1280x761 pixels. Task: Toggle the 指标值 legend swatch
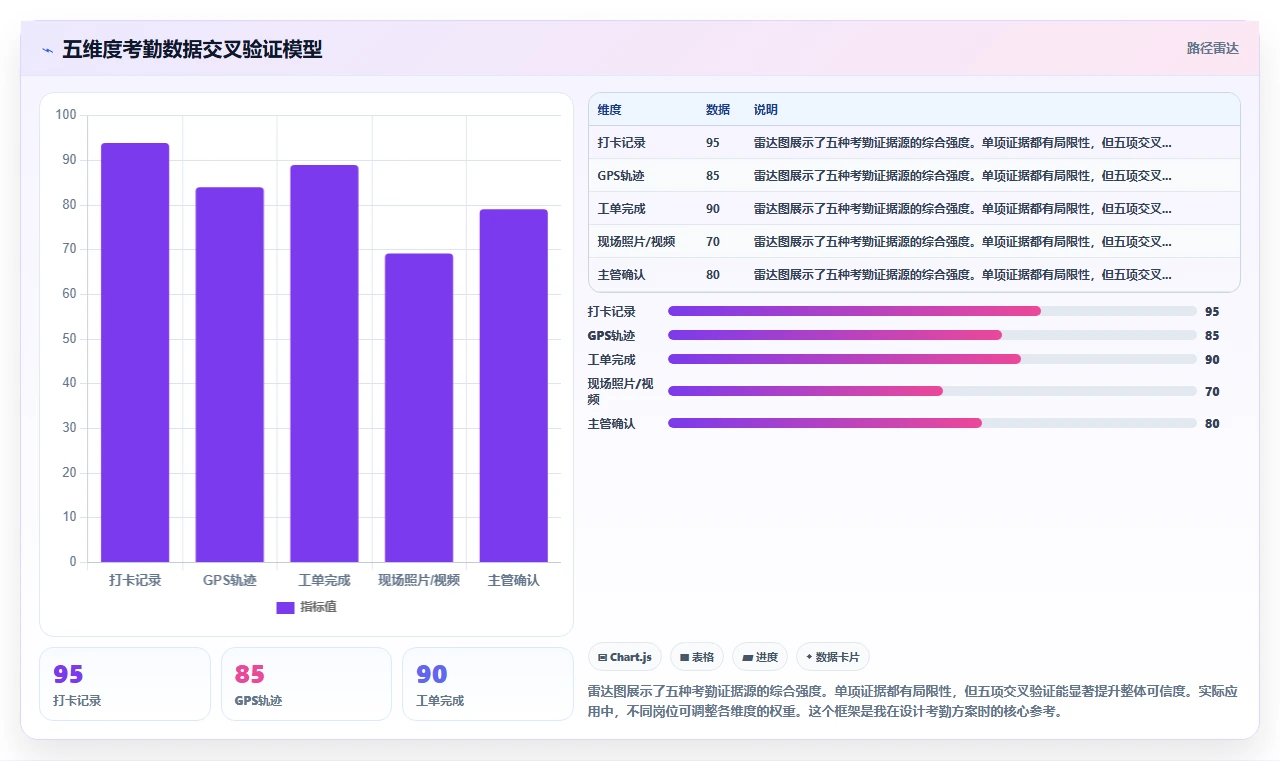click(x=285, y=607)
